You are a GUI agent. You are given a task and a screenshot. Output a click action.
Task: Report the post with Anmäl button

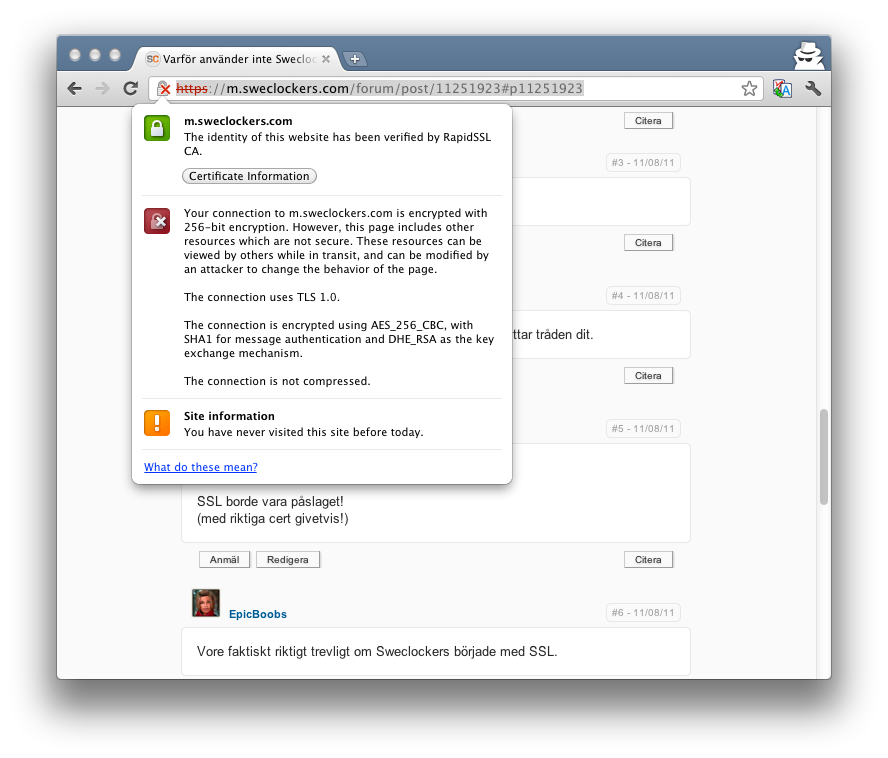(224, 560)
